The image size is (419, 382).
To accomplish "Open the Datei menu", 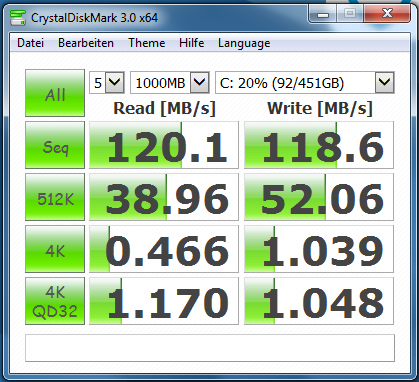I will point(30,43).
